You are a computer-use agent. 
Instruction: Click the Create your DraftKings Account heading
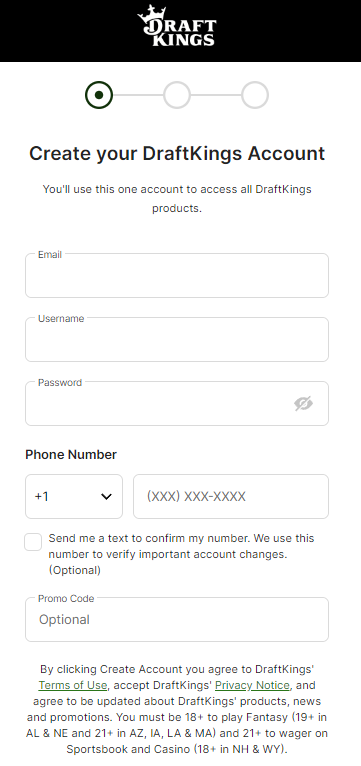[x=177, y=153]
